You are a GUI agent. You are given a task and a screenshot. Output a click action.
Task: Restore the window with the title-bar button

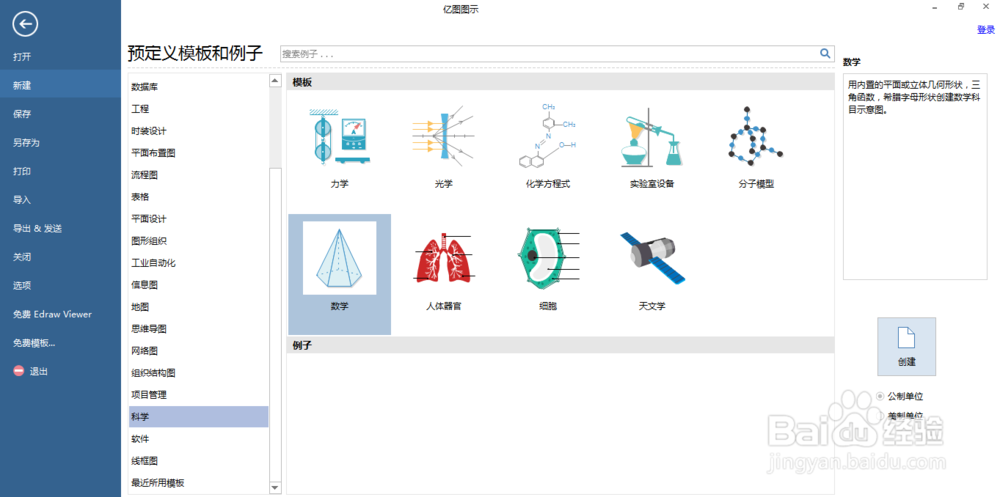(960, 7)
